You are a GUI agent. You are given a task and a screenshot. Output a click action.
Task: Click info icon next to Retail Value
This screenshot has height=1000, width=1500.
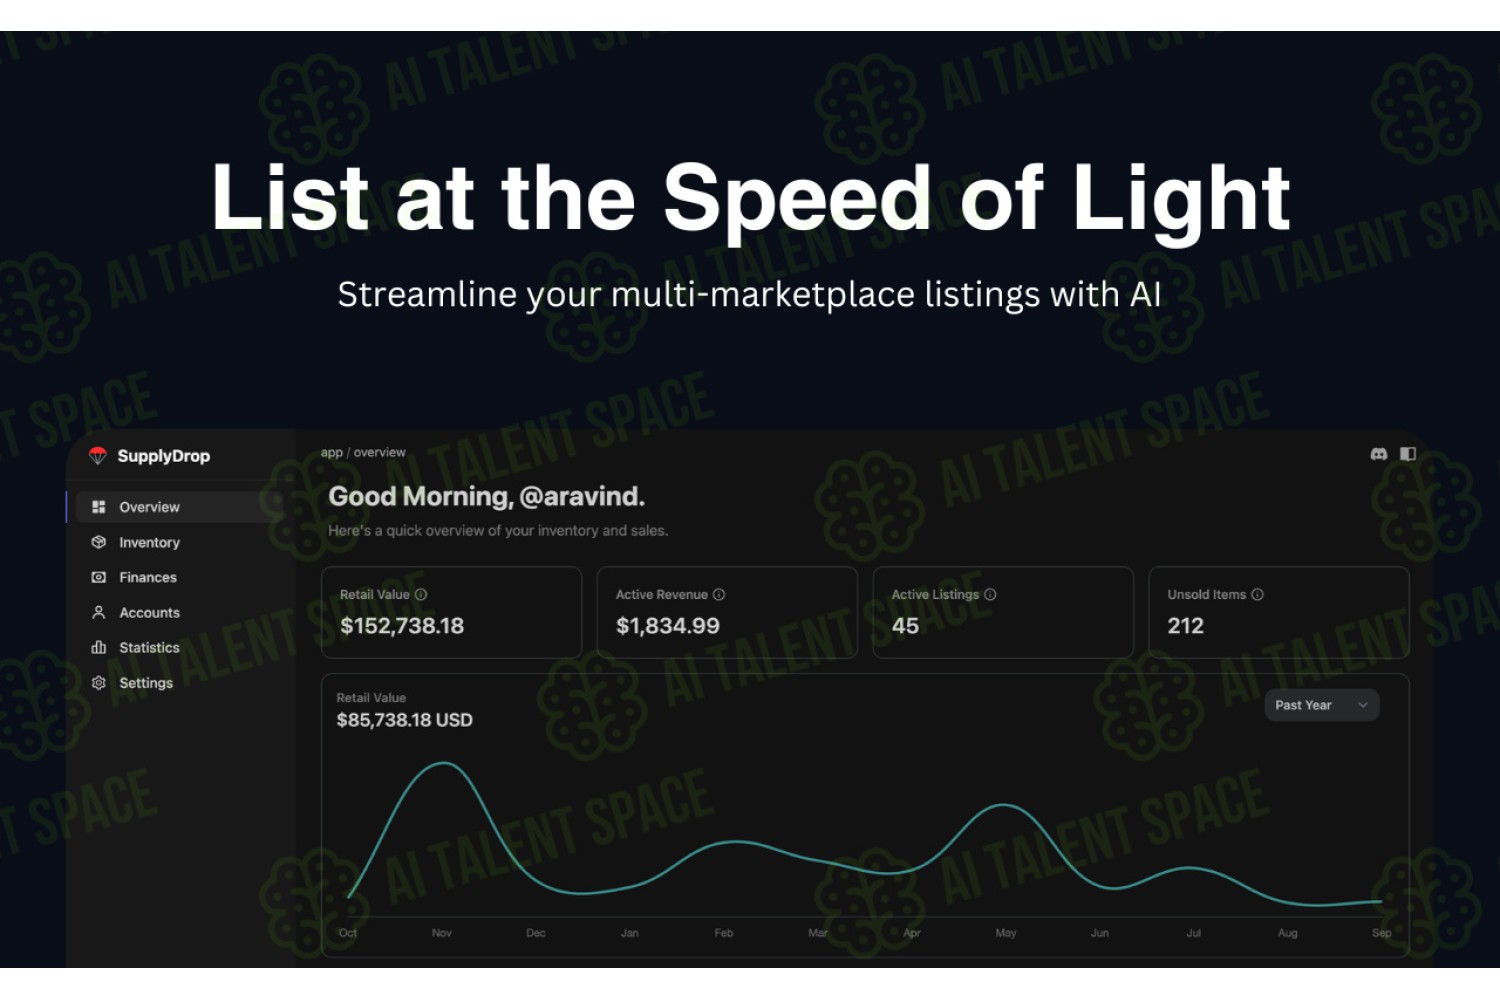click(x=421, y=594)
